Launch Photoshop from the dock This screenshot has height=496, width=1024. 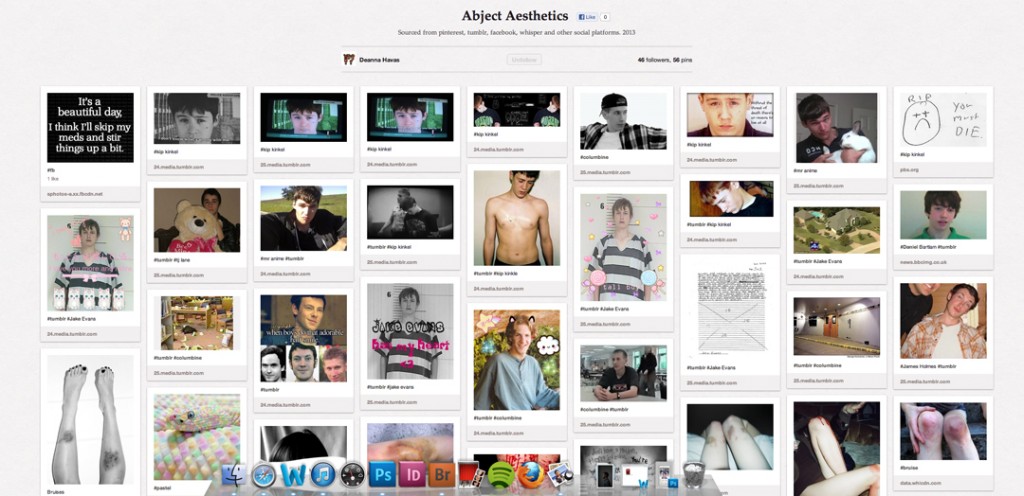pyautogui.click(x=382, y=474)
